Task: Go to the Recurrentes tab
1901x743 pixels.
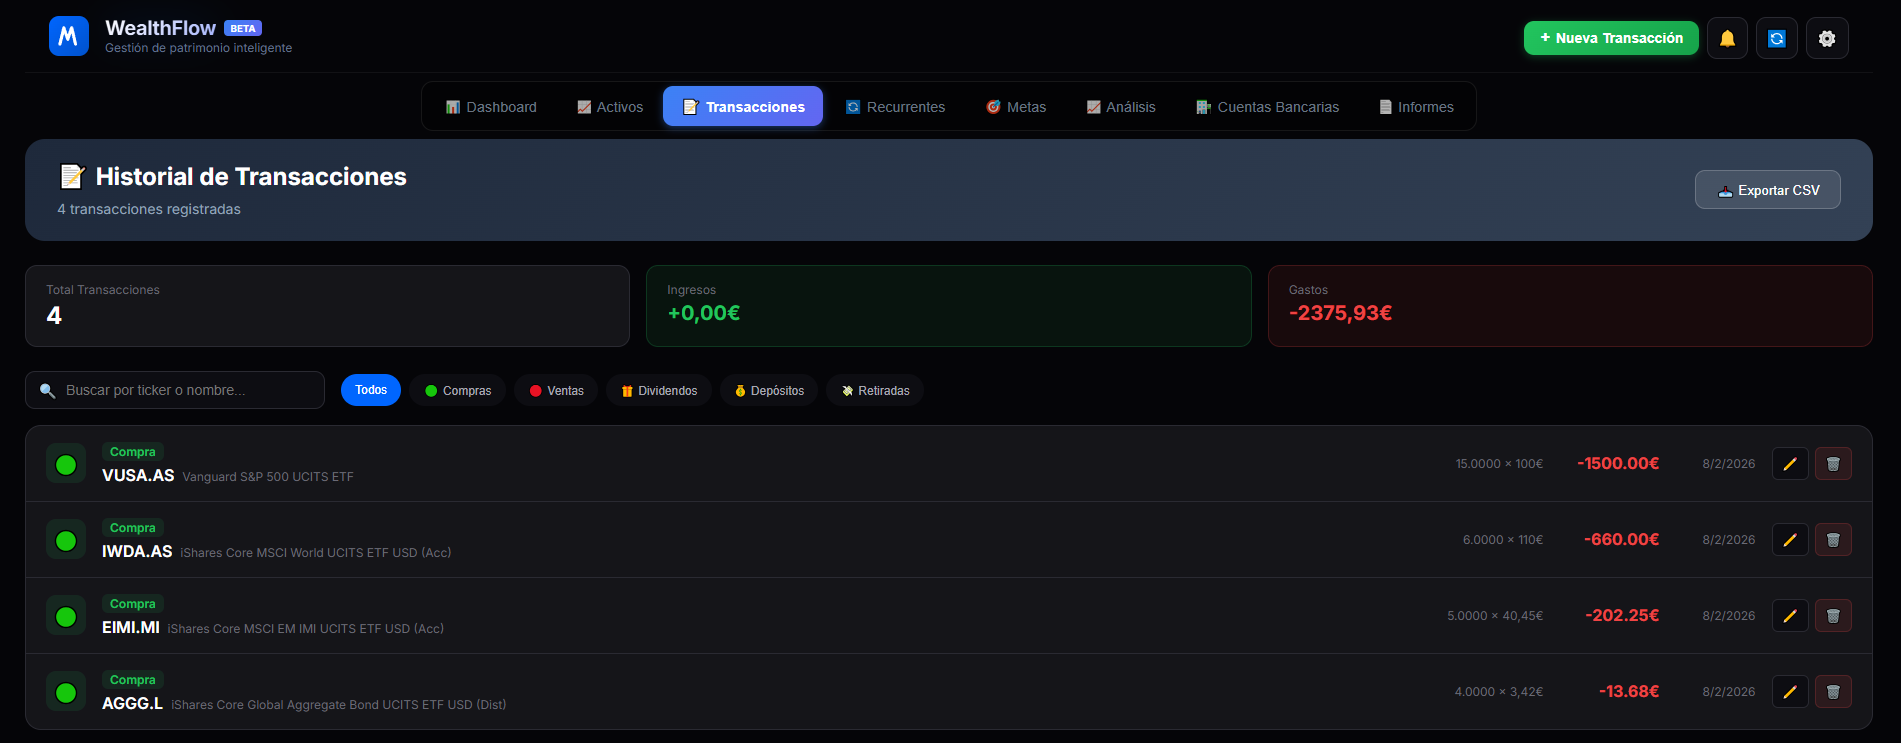Action: [x=895, y=107]
